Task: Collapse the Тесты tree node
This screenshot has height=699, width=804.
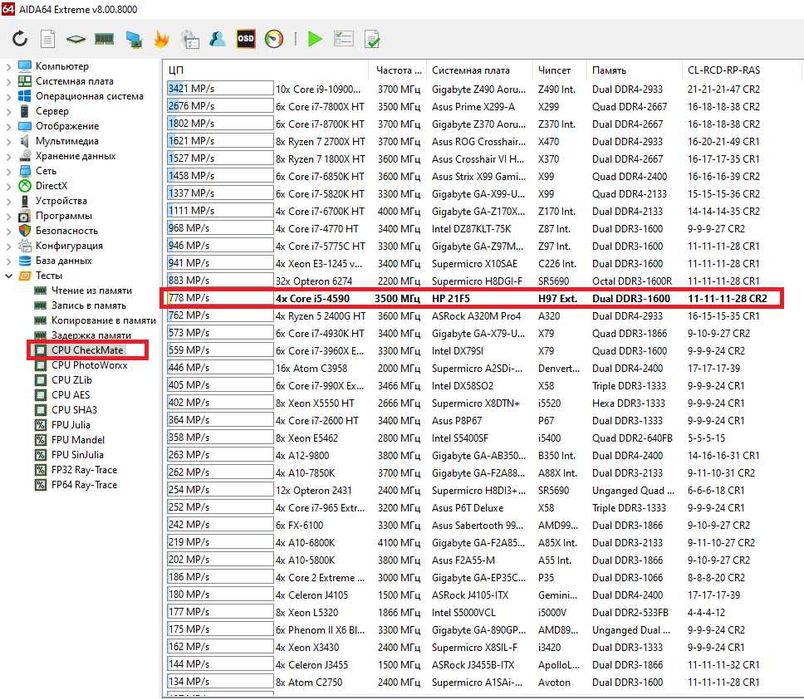Action: [x=8, y=276]
